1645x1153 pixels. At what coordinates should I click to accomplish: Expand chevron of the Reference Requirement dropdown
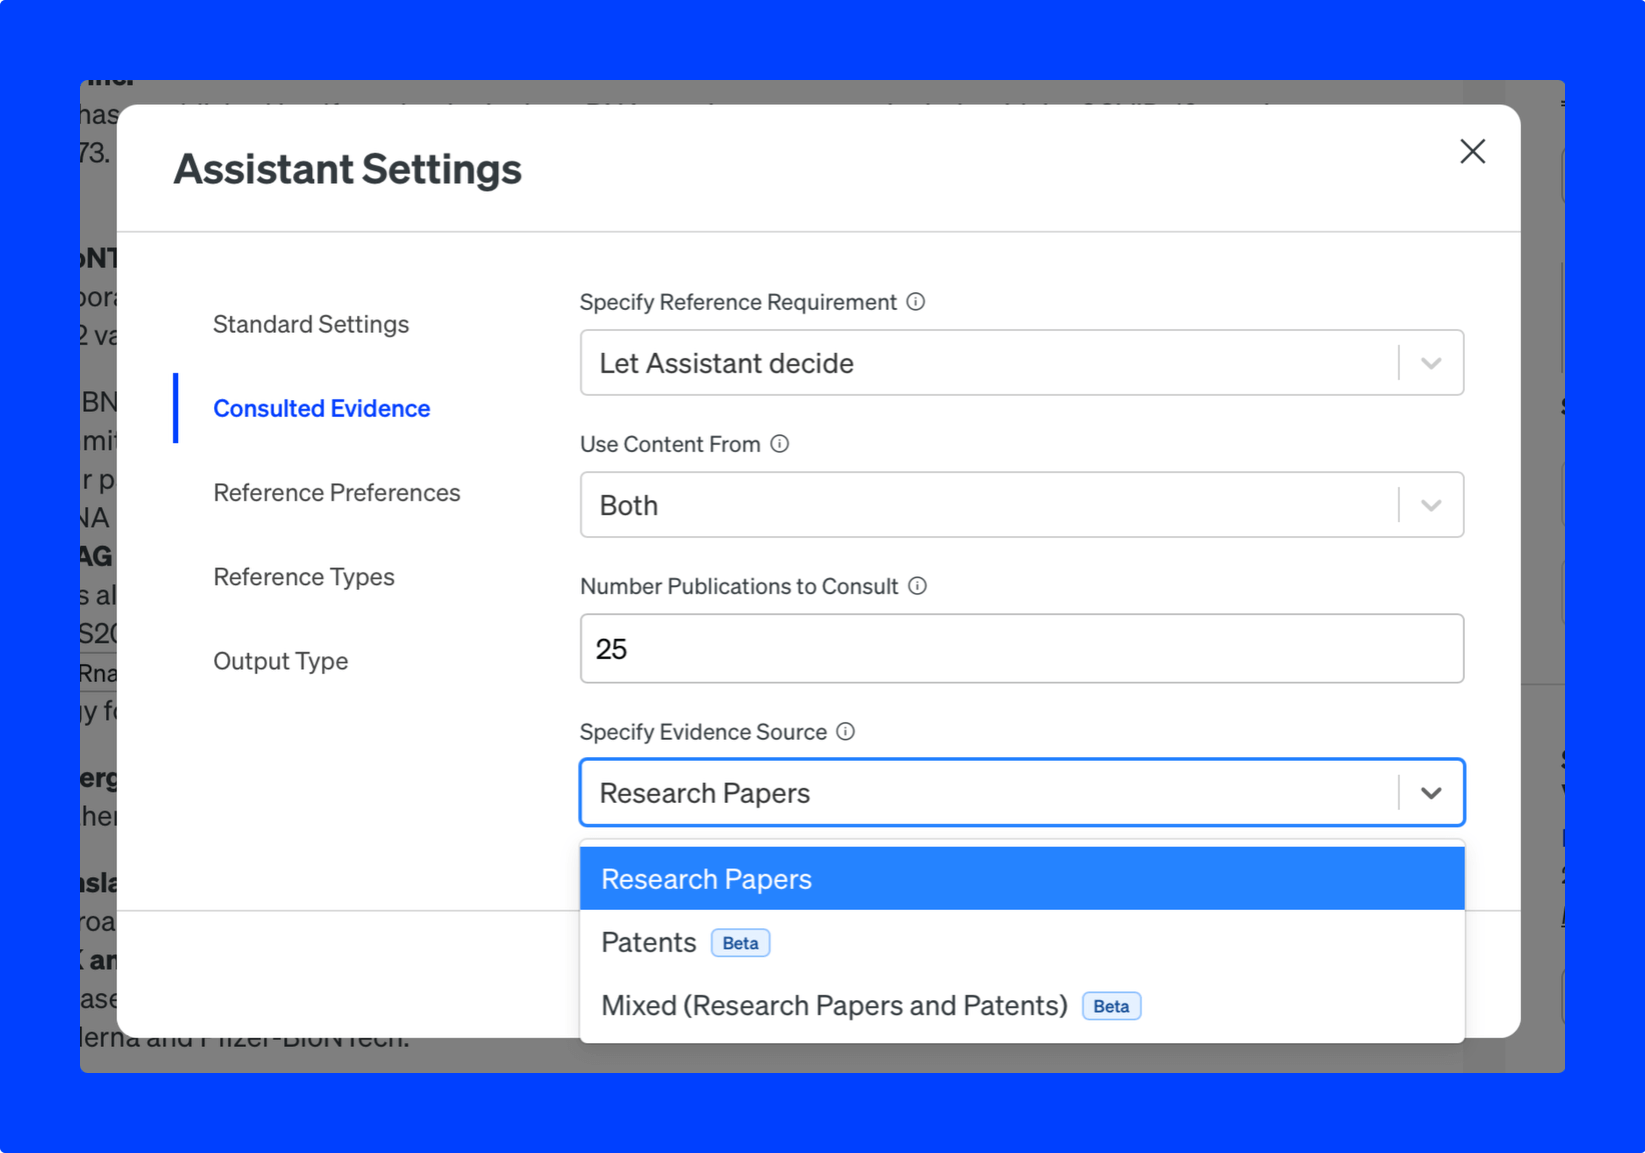1431,363
